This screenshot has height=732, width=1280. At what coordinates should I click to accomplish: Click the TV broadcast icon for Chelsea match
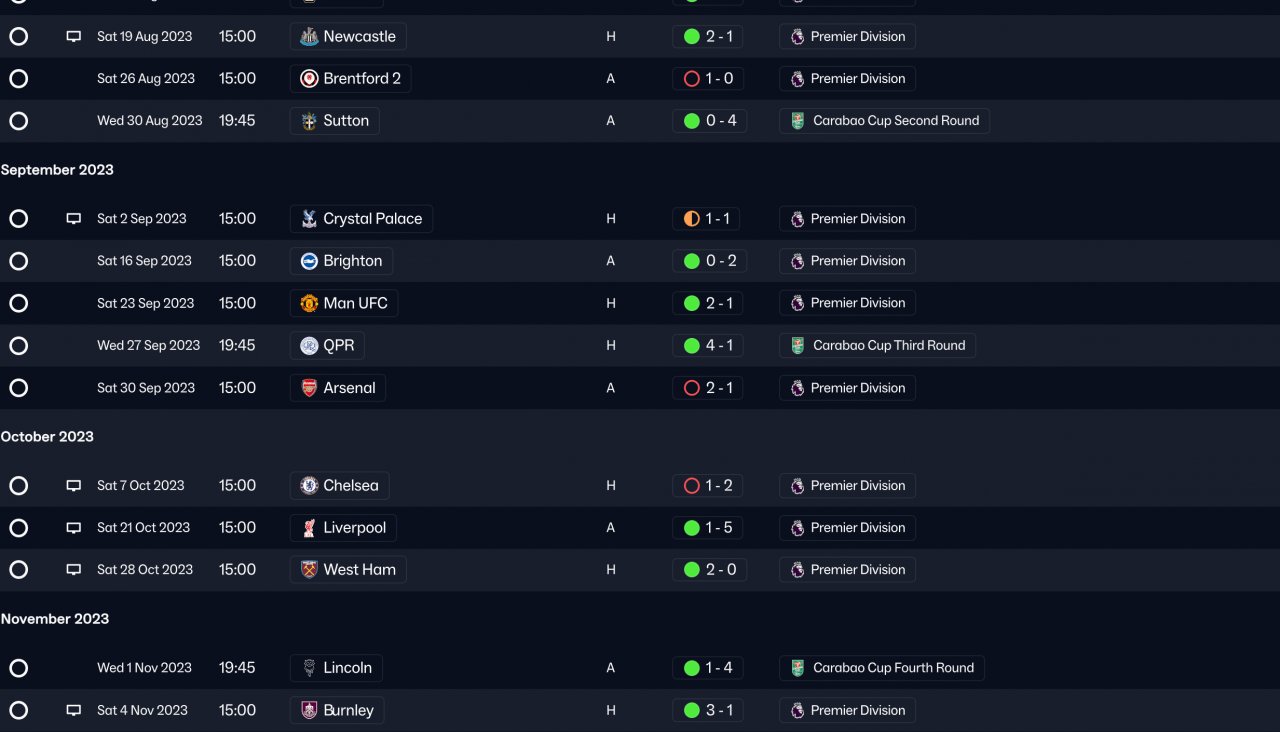73,486
